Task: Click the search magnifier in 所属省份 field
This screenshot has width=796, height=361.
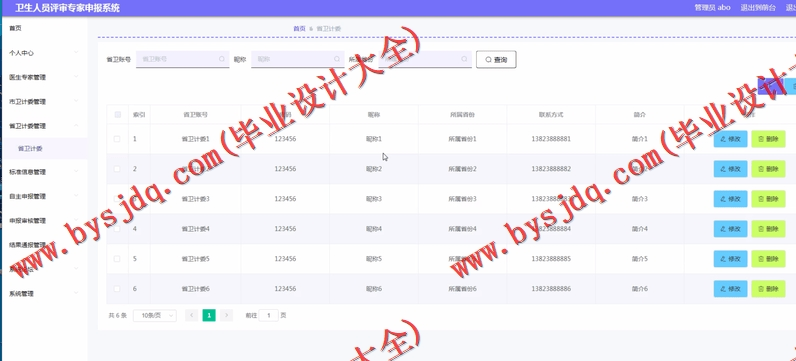Action: pyautogui.click(x=464, y=59)
